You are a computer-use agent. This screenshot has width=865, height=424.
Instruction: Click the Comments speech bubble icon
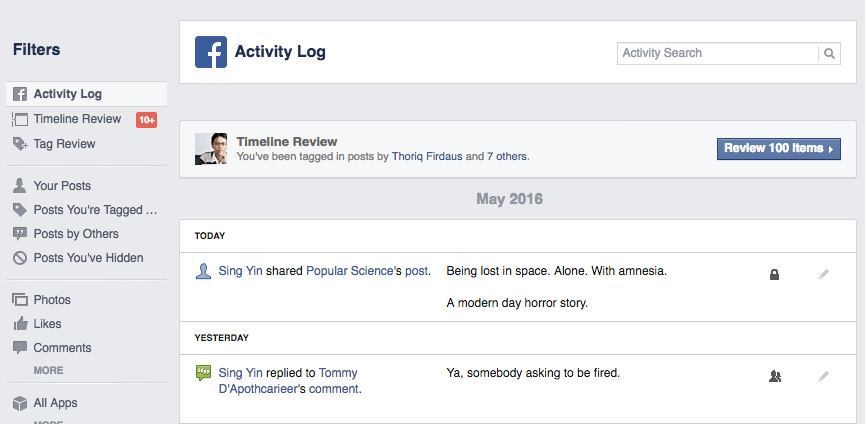click(x=20, y=348)
